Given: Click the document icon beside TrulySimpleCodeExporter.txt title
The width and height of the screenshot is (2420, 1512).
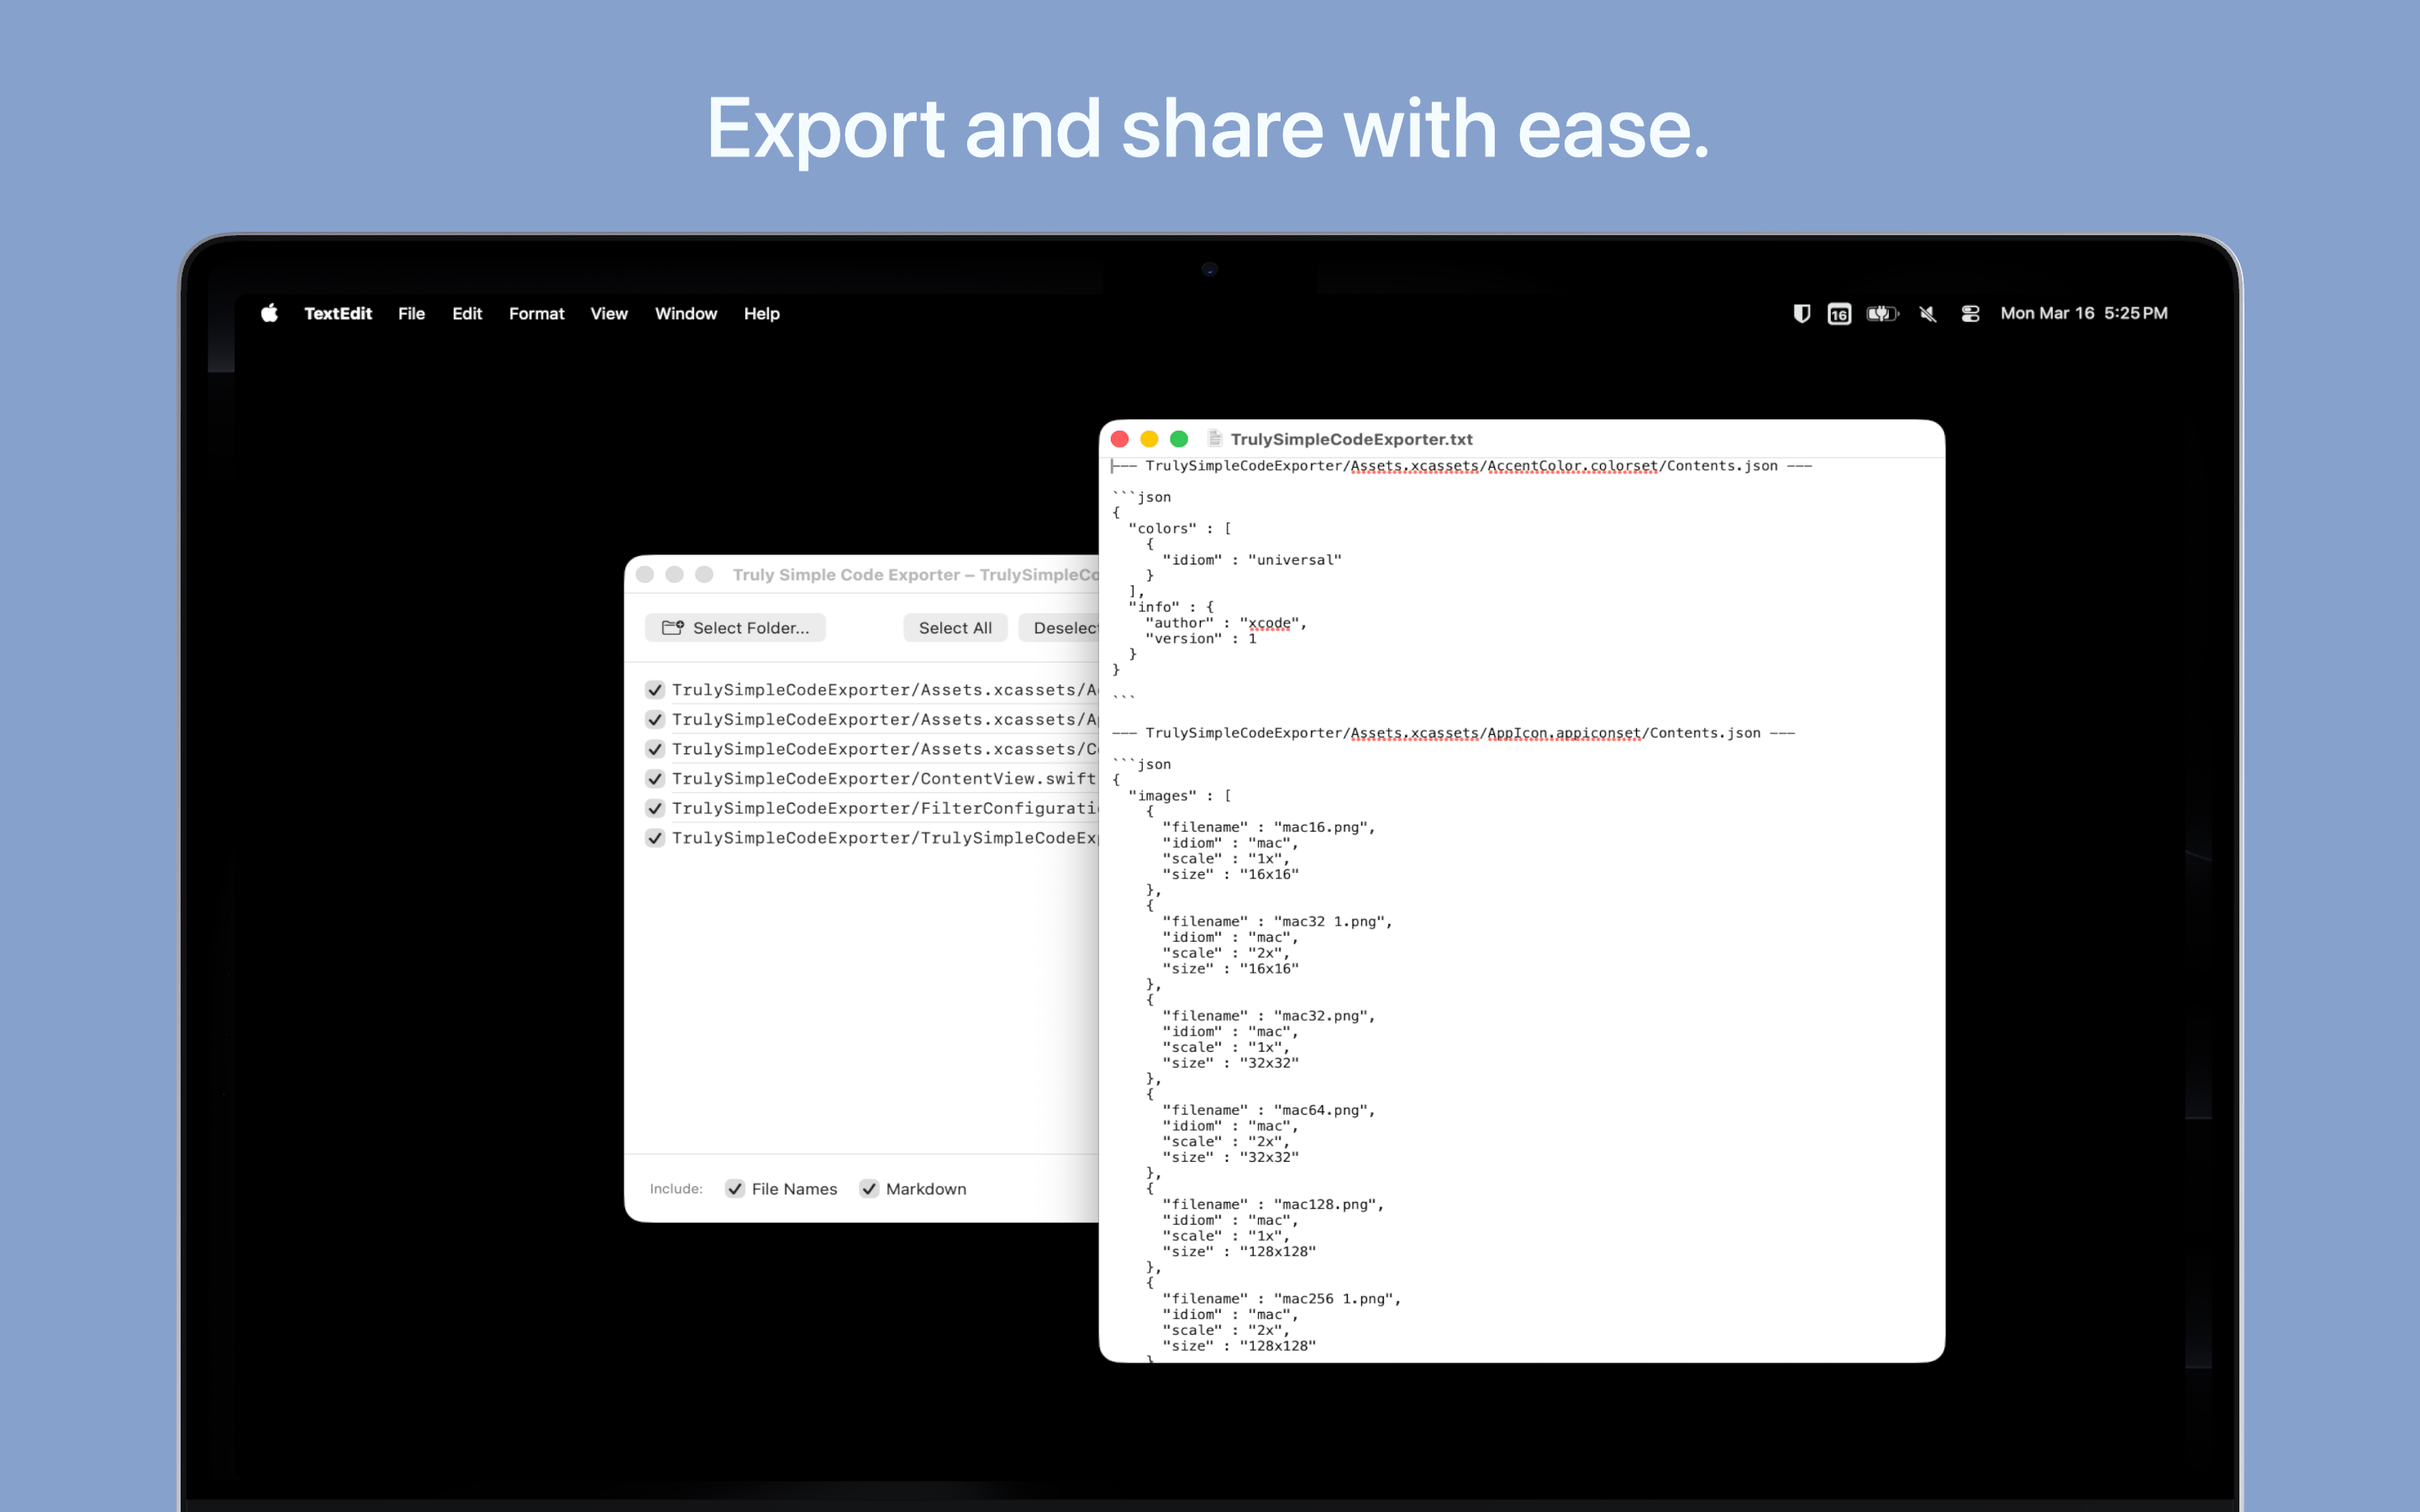Looking at the screenshot, I should [1215, 438].
